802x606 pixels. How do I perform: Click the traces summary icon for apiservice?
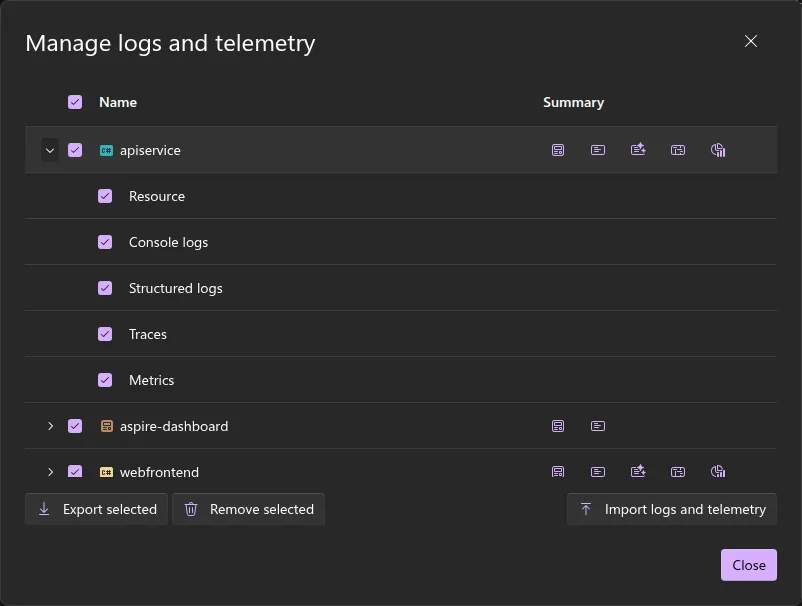tap(678, 150)
